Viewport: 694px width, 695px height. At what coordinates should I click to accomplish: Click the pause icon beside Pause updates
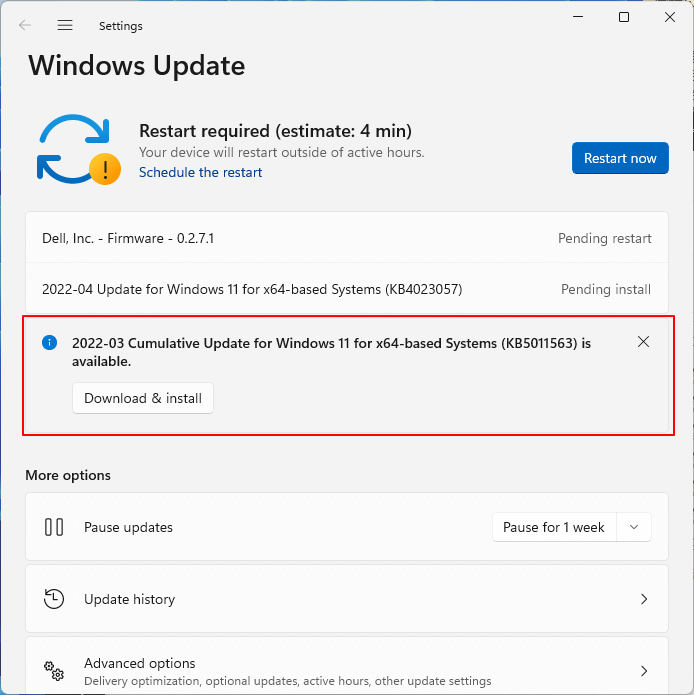(54, 527)
